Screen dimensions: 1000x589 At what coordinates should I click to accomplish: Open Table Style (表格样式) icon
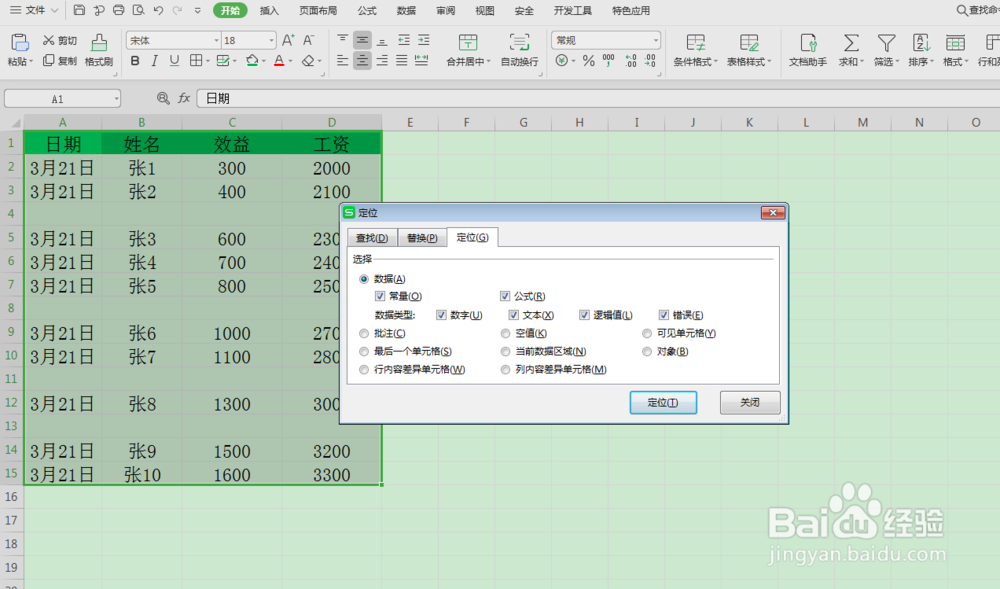point(749,43)
